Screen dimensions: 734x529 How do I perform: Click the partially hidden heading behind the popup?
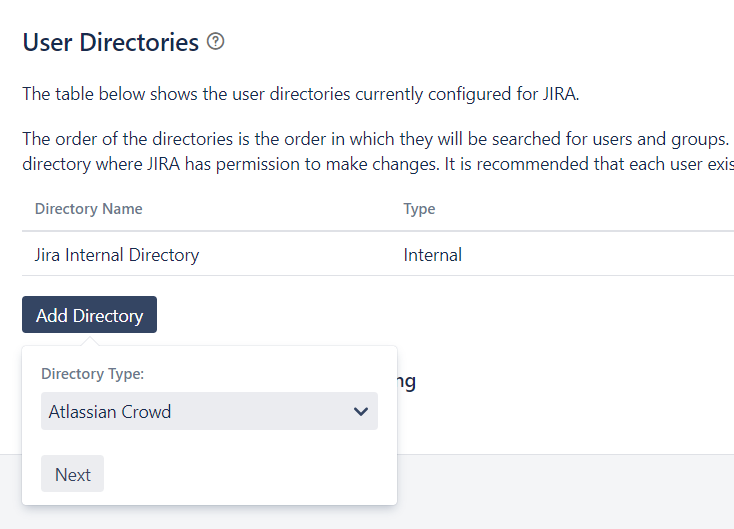(x=408, y=381)
